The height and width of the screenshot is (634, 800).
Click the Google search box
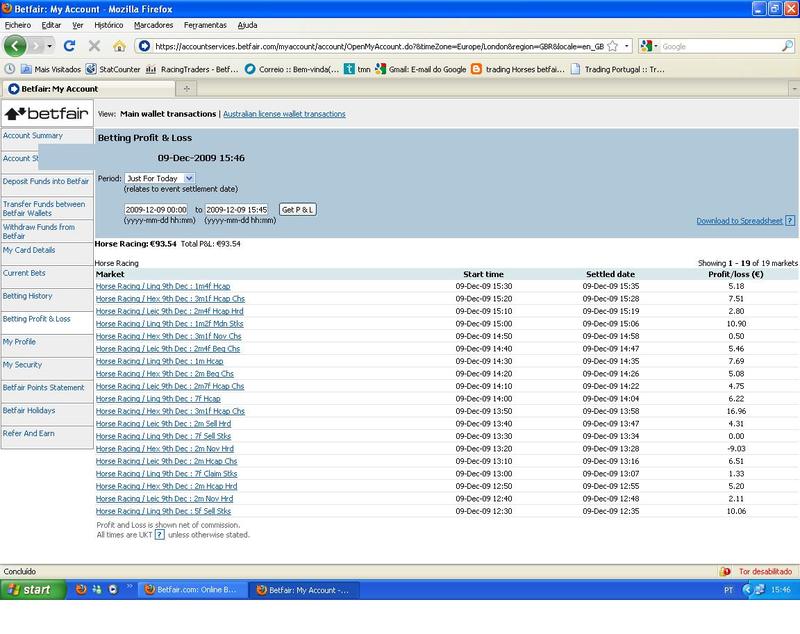pos(720,46)
